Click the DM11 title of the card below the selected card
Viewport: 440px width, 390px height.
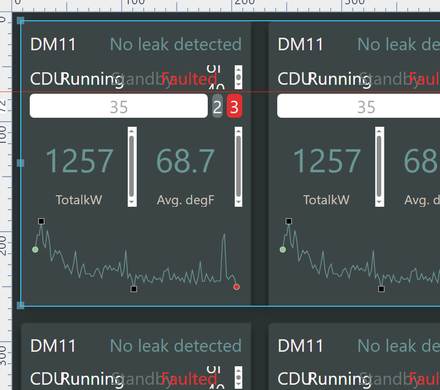[x=53, y=346]
